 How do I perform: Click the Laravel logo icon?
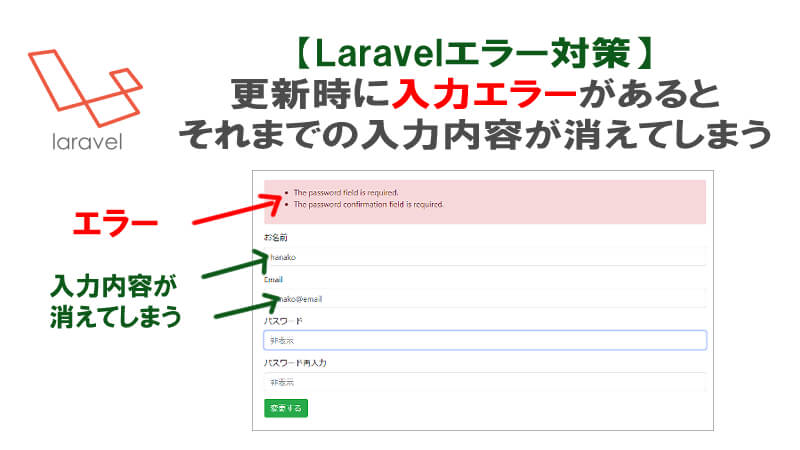[x=85, y=88]
